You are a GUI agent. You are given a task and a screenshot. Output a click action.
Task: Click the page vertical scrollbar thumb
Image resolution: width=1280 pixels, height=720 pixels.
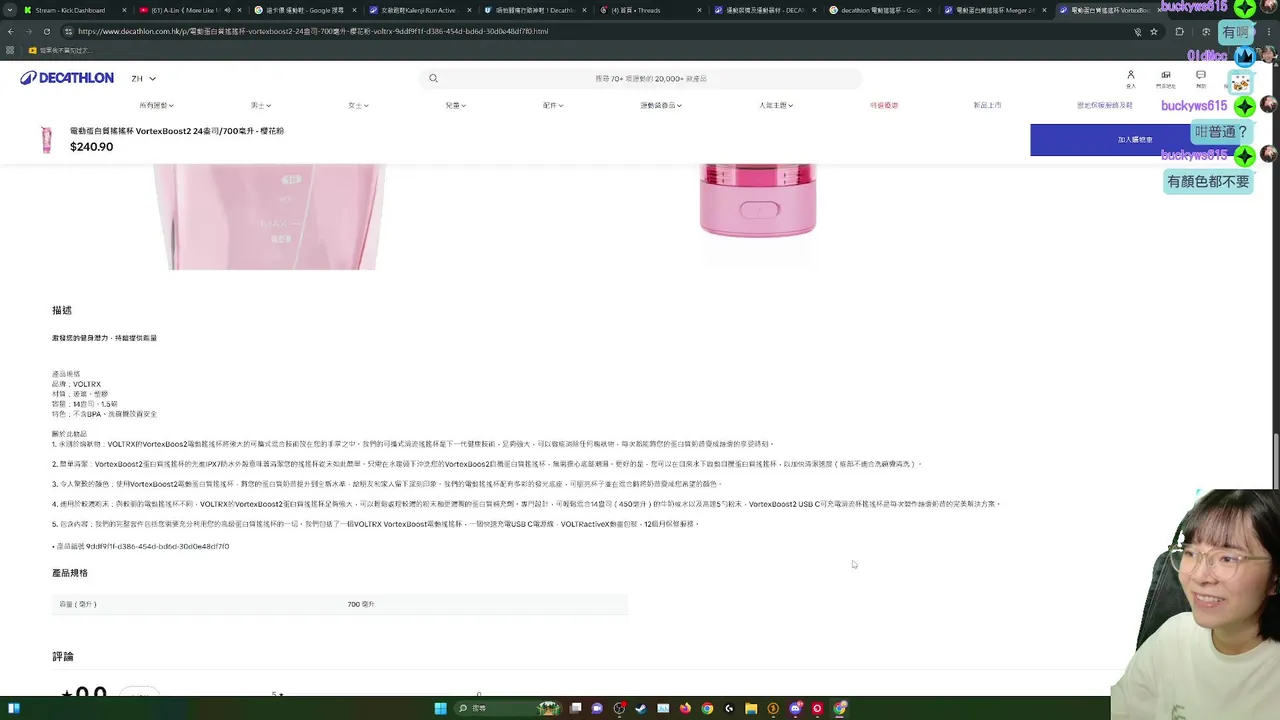pyautogui.click(x=1276, y=459)
